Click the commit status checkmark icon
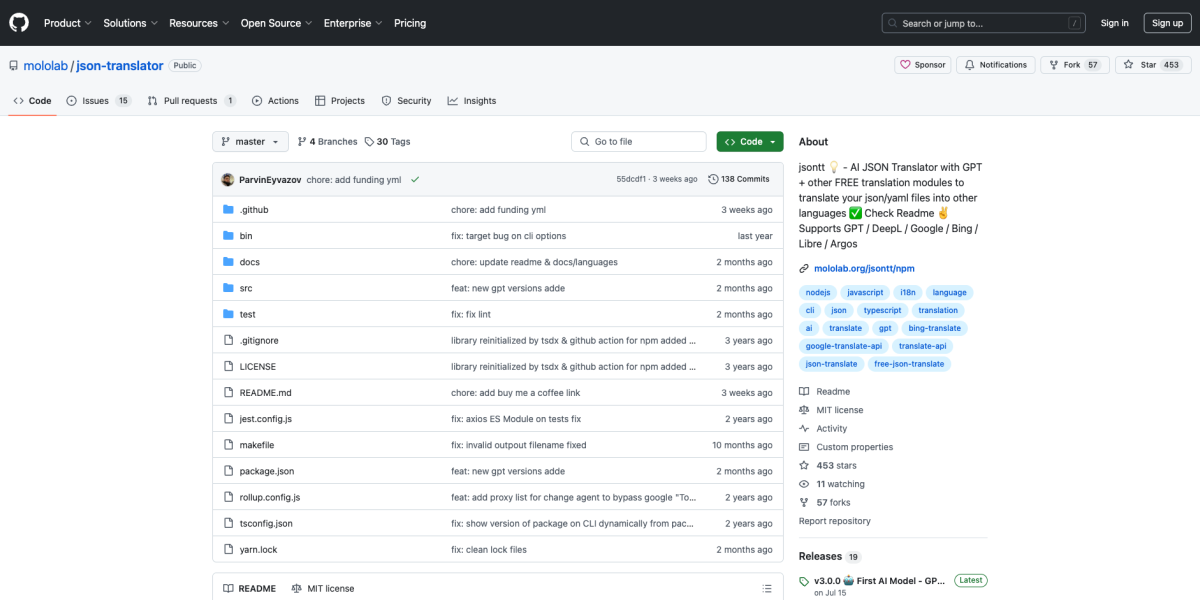The image size is (1200, 600). (x=414, y=179)
